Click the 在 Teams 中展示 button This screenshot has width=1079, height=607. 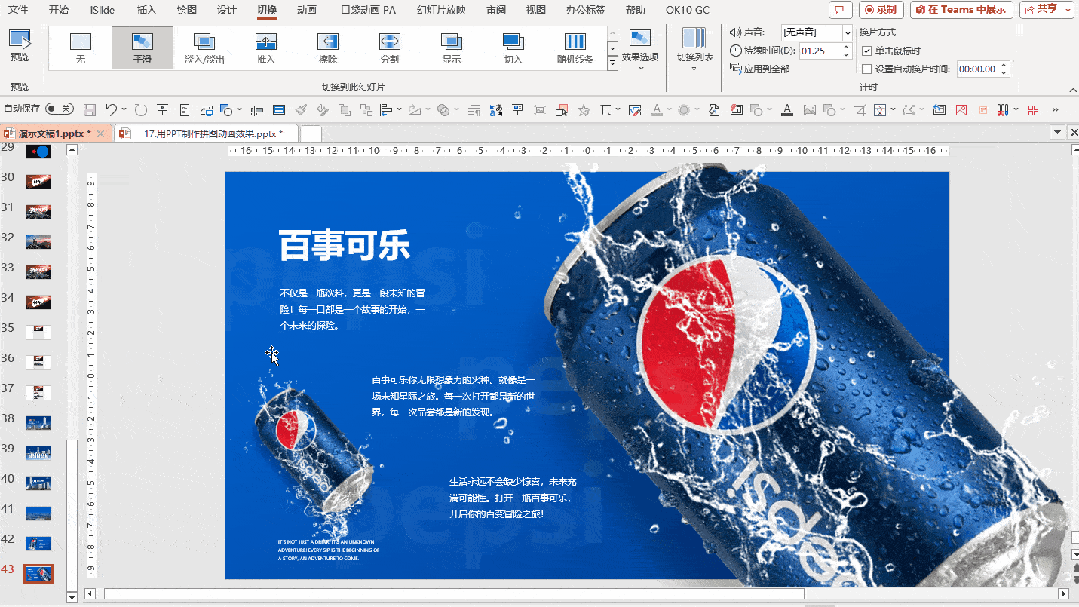click(962, 10)
